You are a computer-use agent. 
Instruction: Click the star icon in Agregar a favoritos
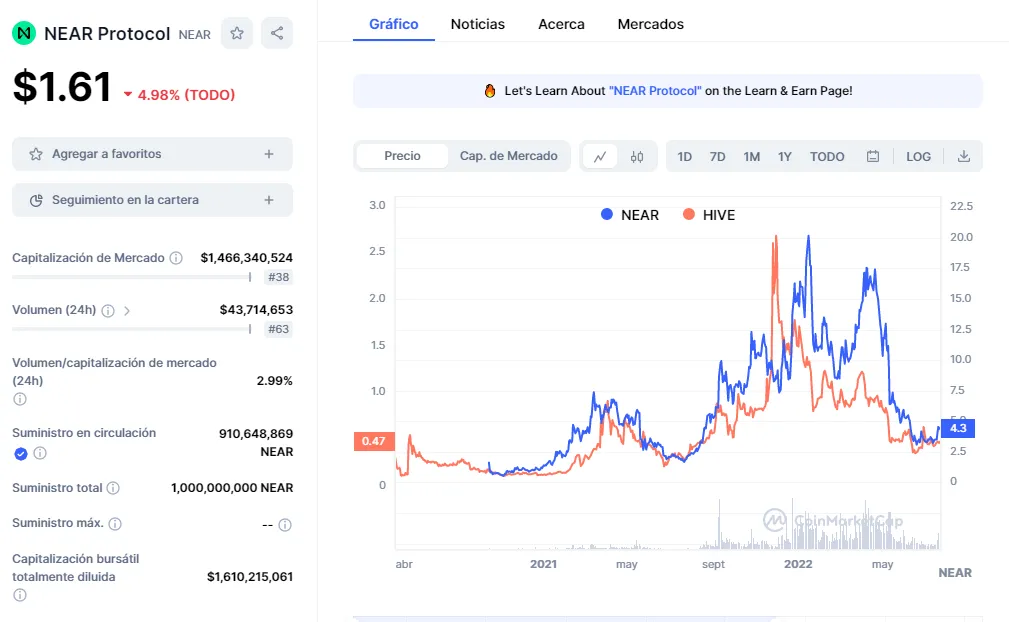(36, 154)
